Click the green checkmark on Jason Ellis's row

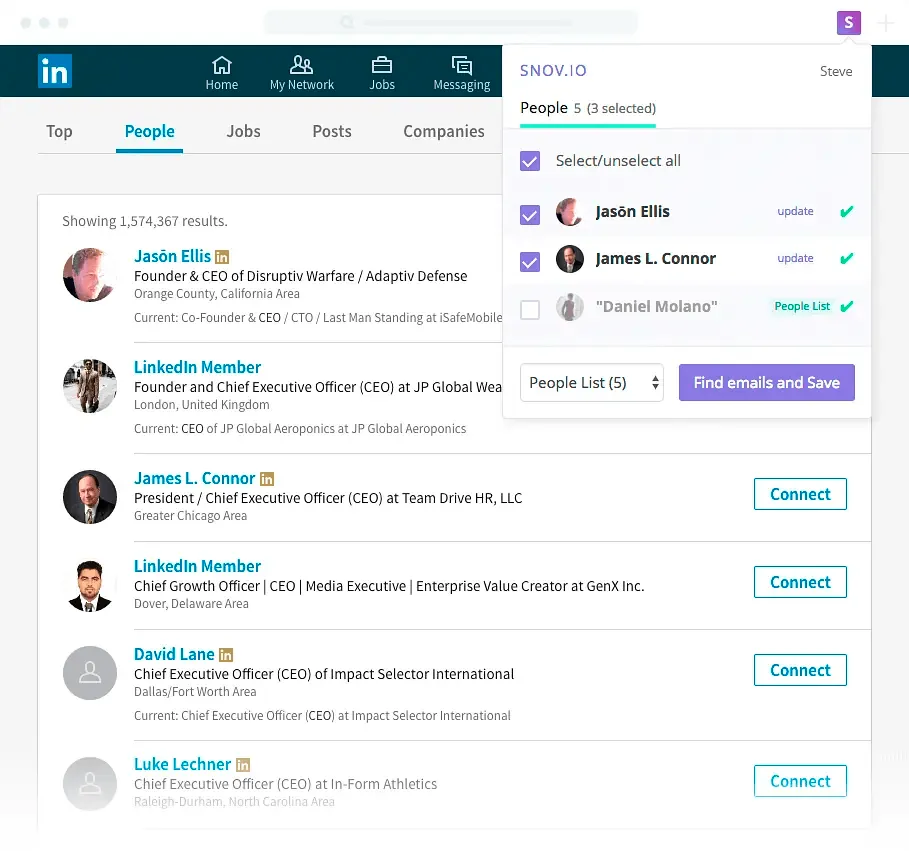846,211
